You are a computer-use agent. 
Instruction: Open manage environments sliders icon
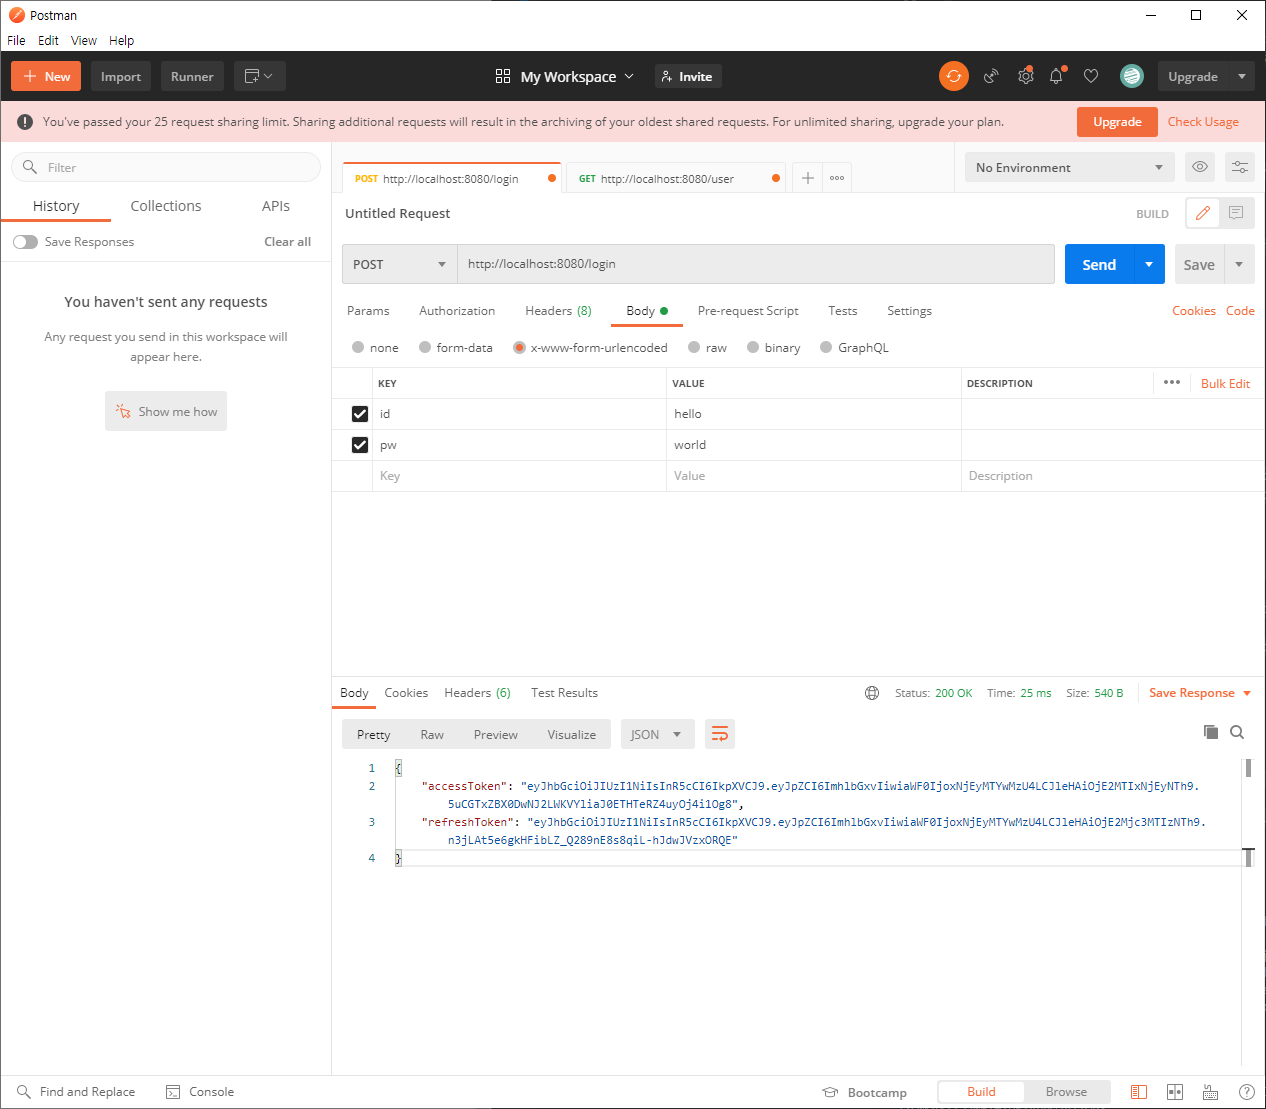[1240, 167]
